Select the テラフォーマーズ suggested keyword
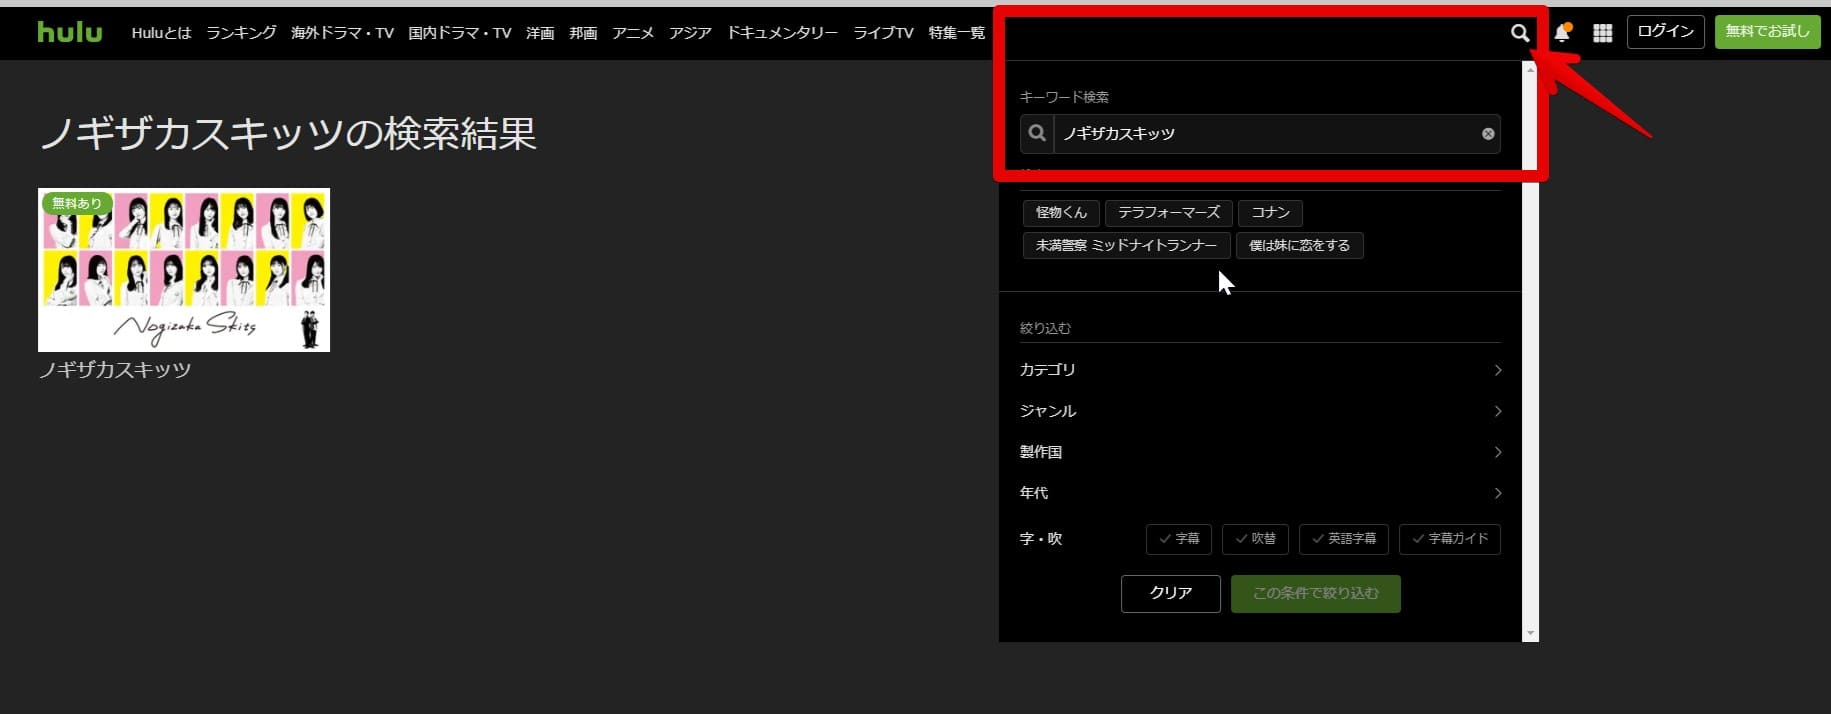Viewport: 1831px width, 714px height. pos(1169,212)
